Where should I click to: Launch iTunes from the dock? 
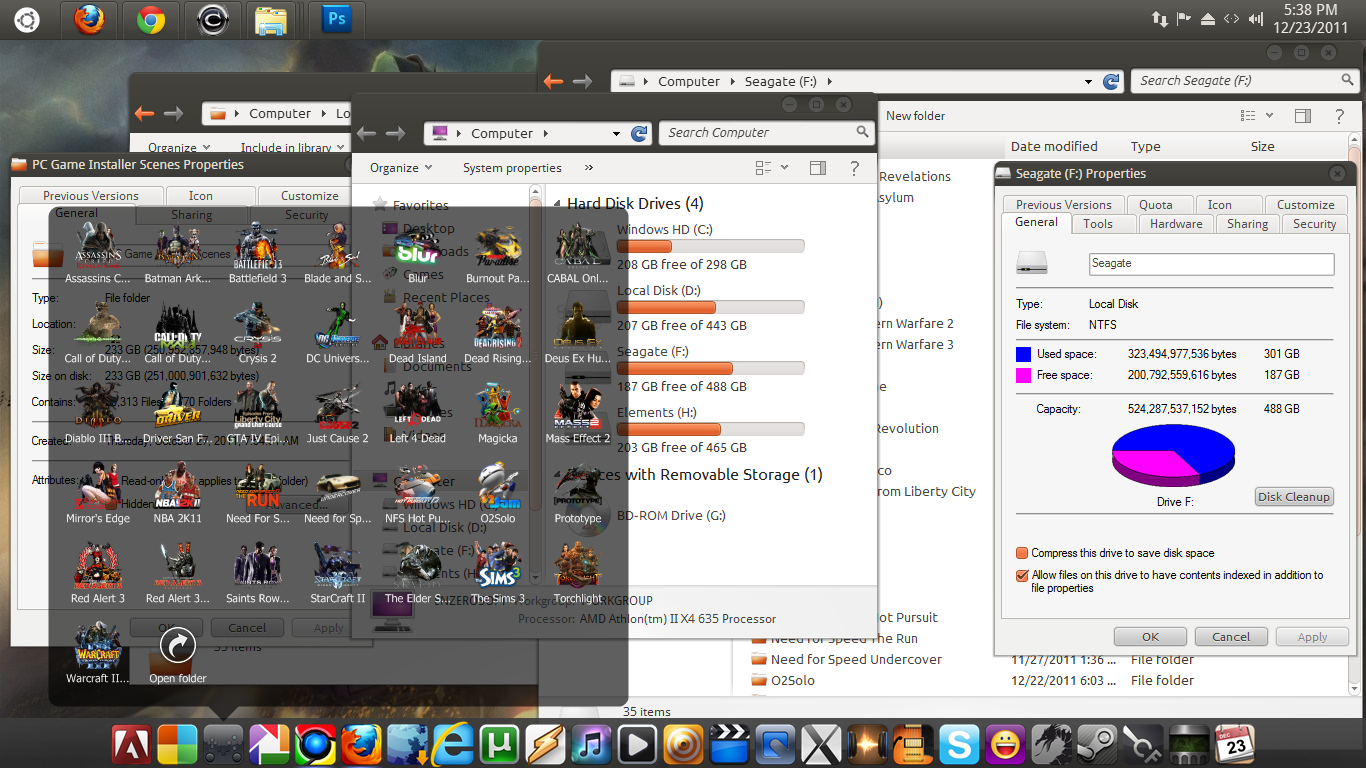pos(591,745)
